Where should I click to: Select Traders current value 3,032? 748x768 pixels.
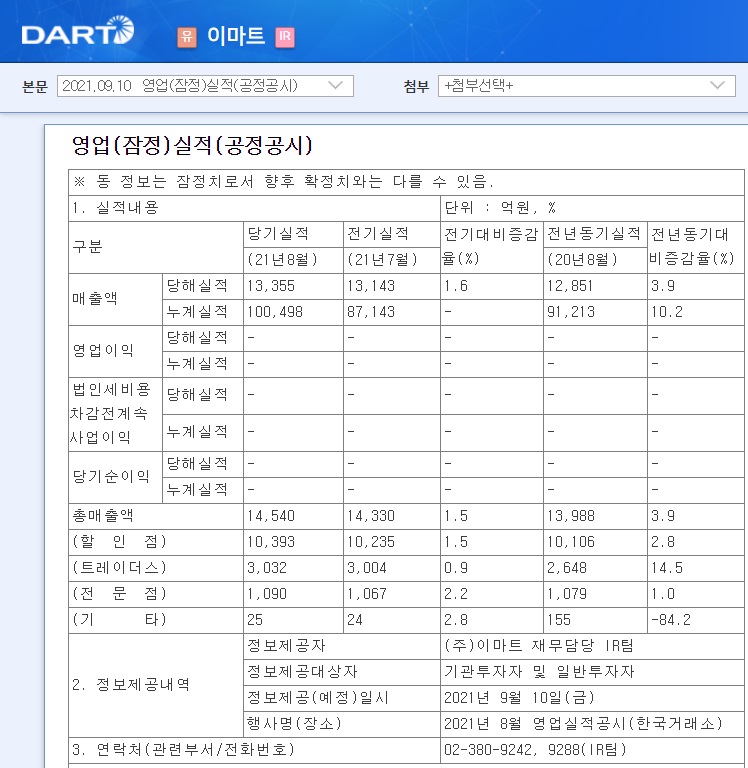click(267, 568)
